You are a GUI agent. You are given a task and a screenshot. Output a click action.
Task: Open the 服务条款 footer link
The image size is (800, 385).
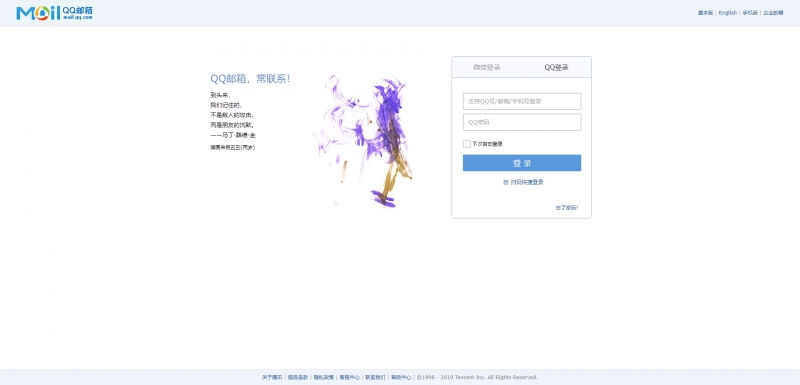(x=298, y=377)
